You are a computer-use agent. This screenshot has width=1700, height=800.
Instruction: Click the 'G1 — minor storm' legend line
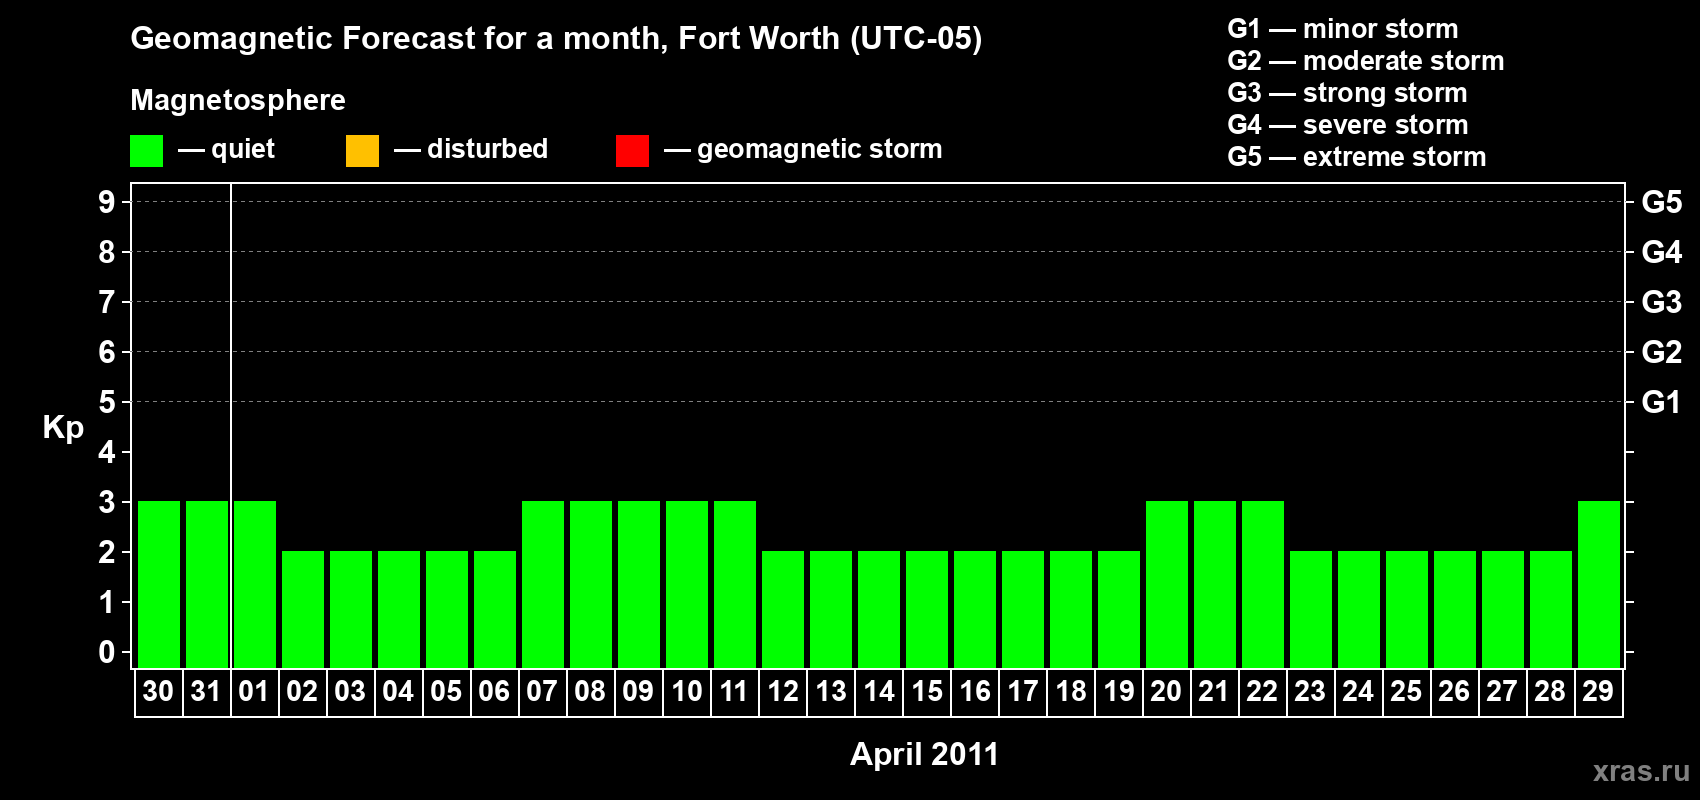pos(1342,29)
